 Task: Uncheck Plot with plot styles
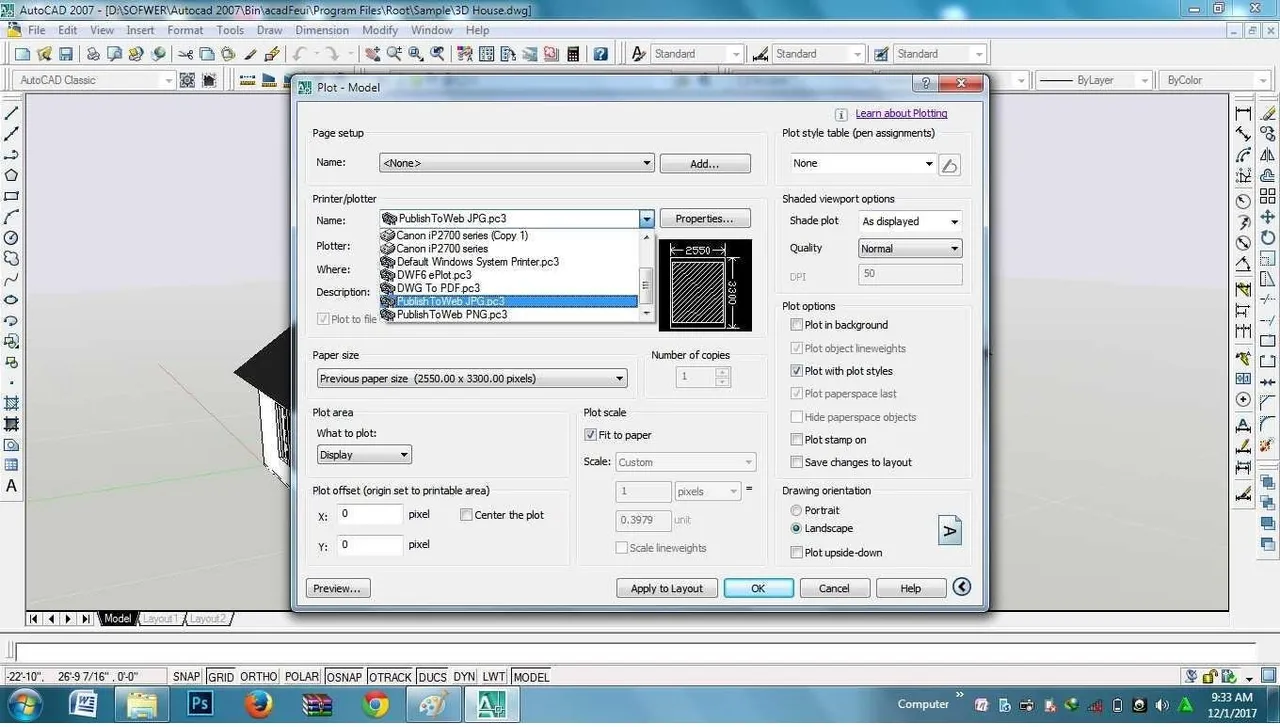click(797, 371)
